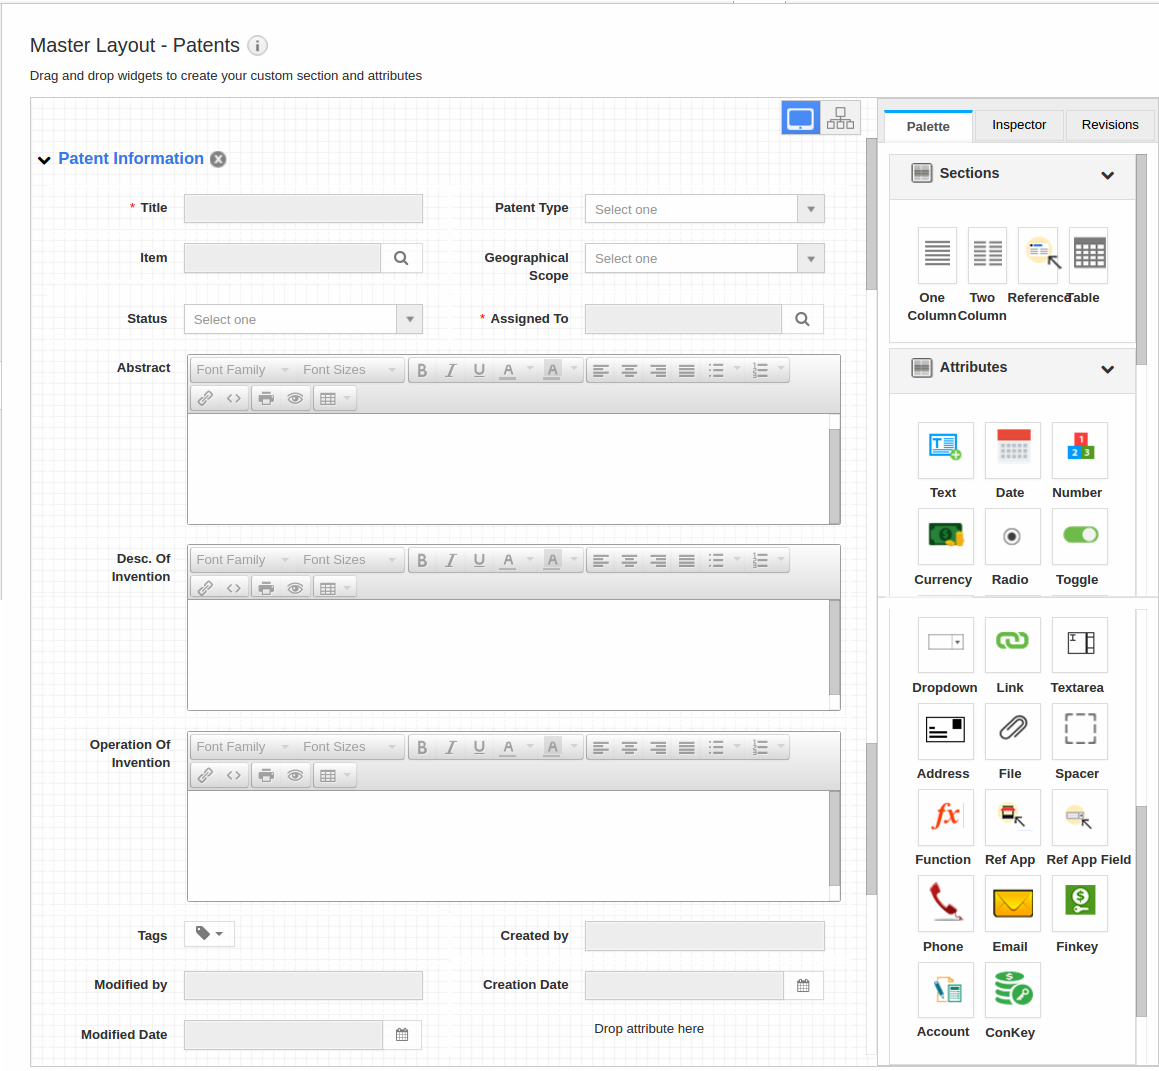Viewport: 1159px width, 1071px height.
Task: Select the Date attribute widget
Action: tap(1012, 450)
